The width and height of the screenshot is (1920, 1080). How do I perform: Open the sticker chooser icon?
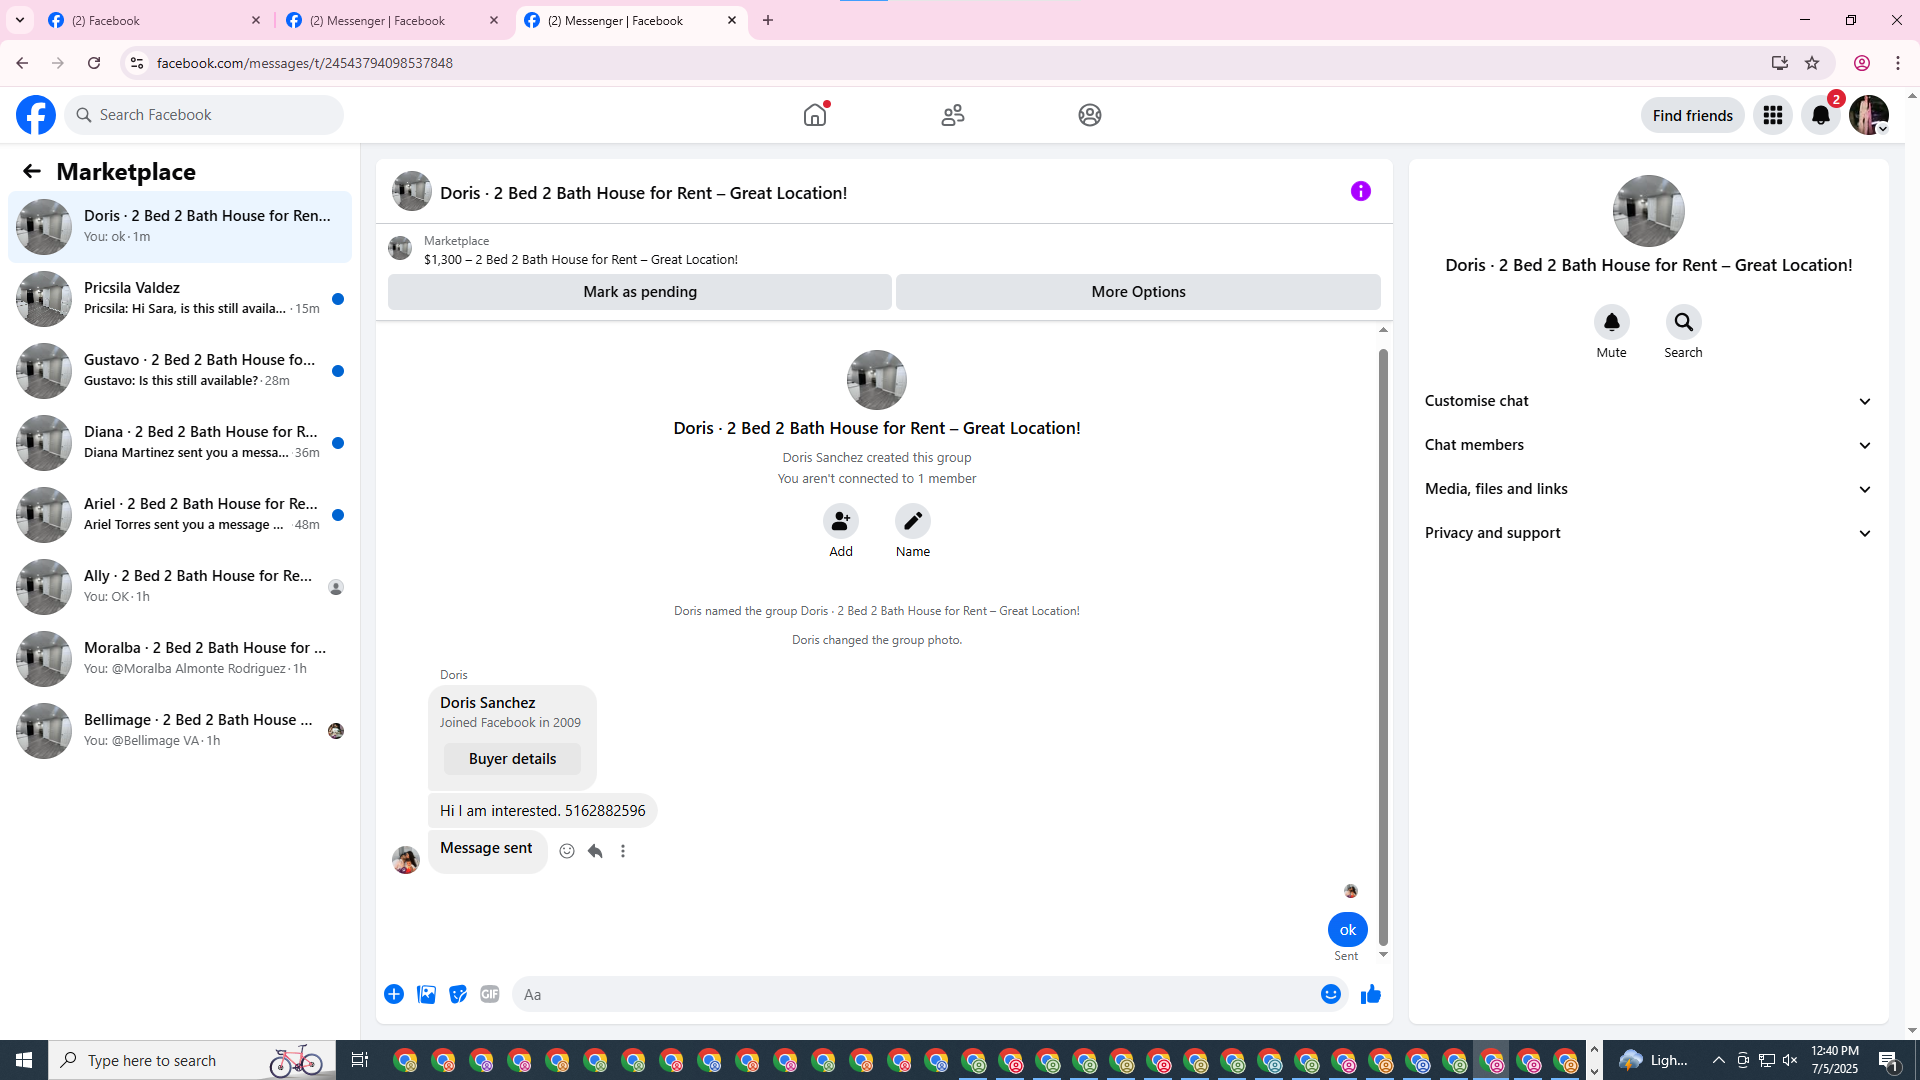[x=458, y=994]
